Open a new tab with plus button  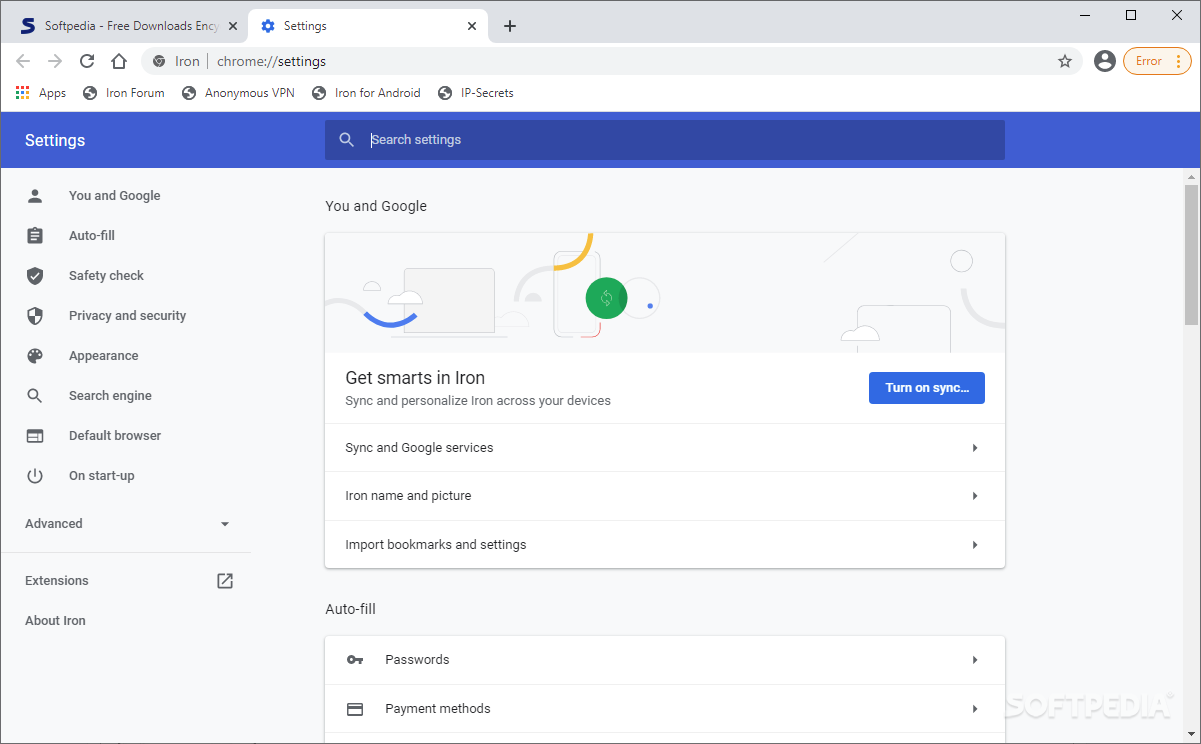(x=510, y=26)
